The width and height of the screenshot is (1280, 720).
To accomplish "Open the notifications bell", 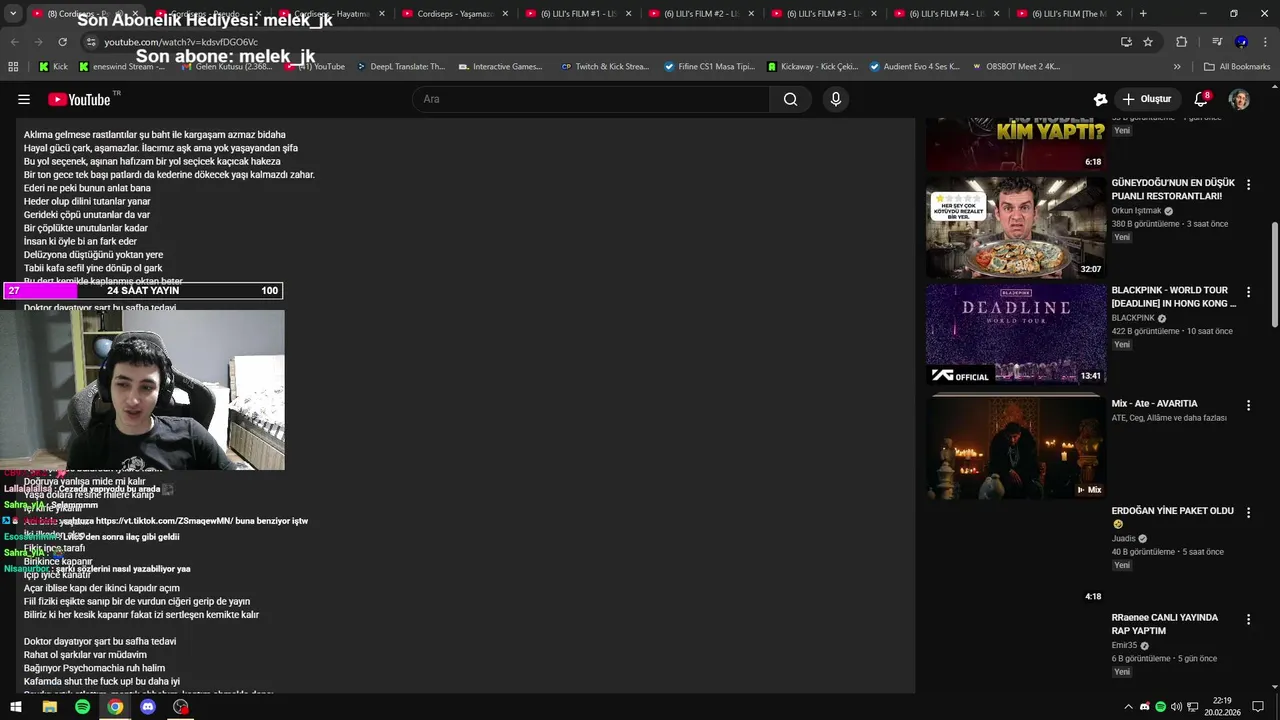I will (x=1201, y=99).
